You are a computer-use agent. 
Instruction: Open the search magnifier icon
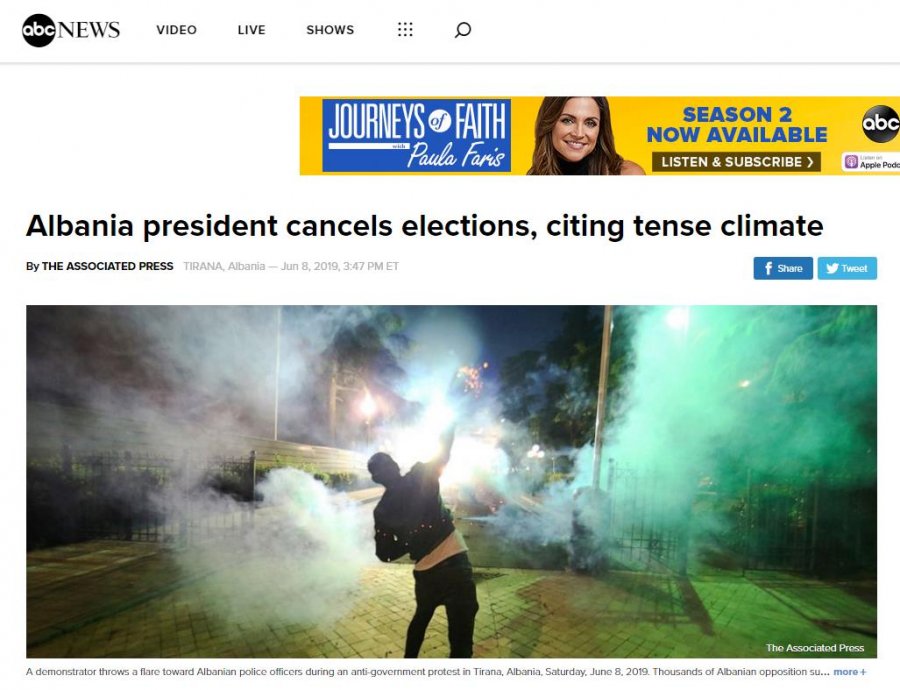click(x=463, y=30)
